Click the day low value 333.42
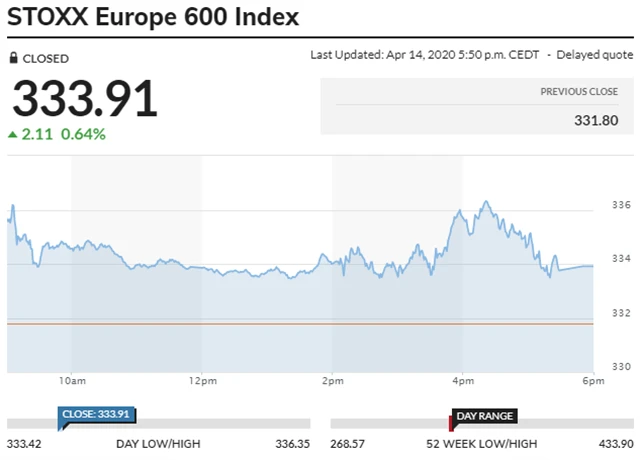The width and height of the screenshot is (640, 460). pos(27,443)
